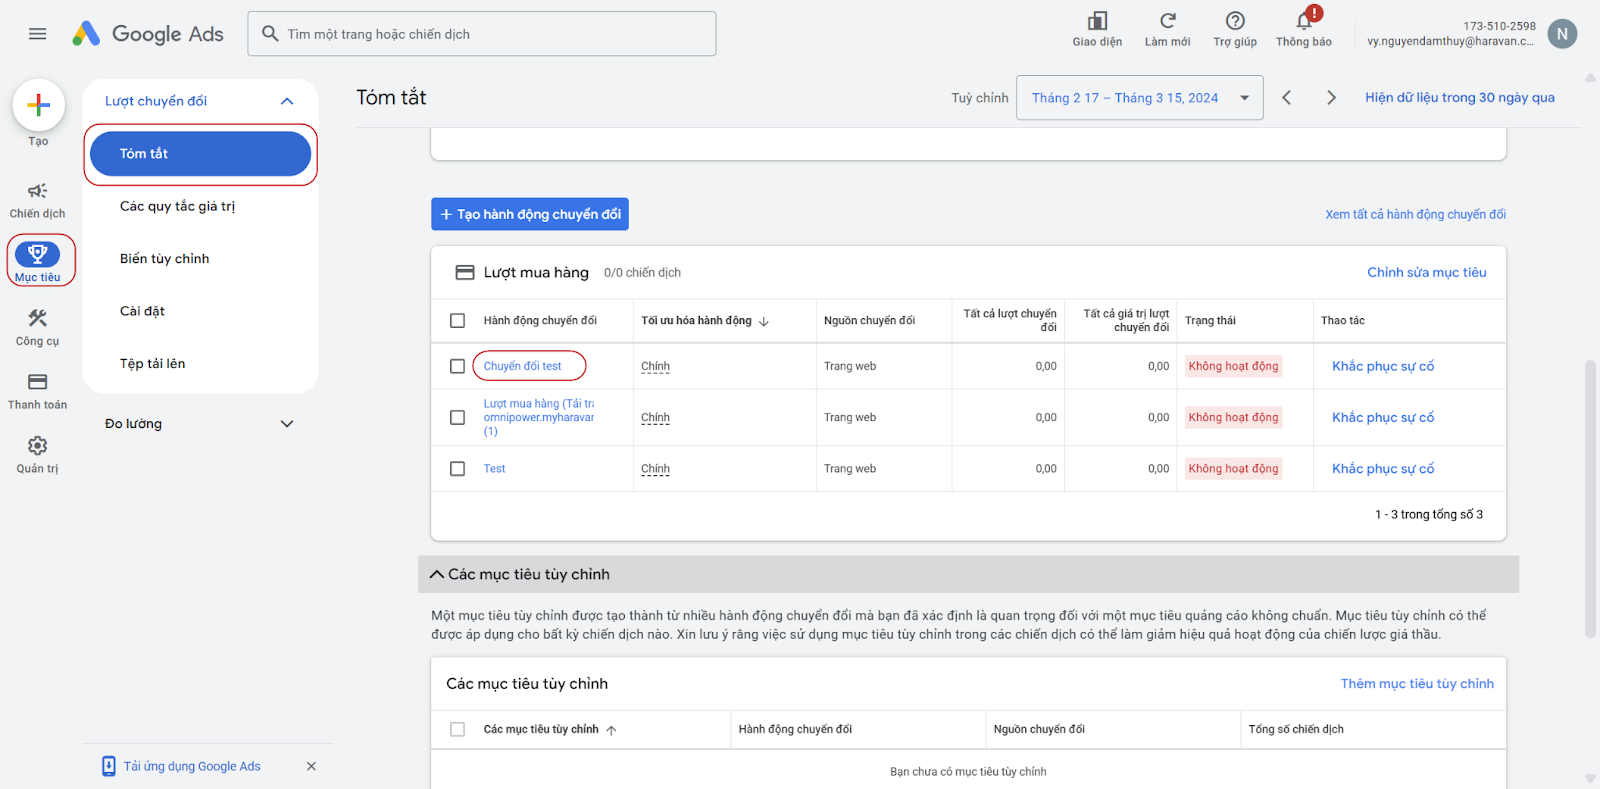Open Chỉnh sửa mục tiêu link
The height and width of the screenshot is (789, 1600).
coord(1426,273)
